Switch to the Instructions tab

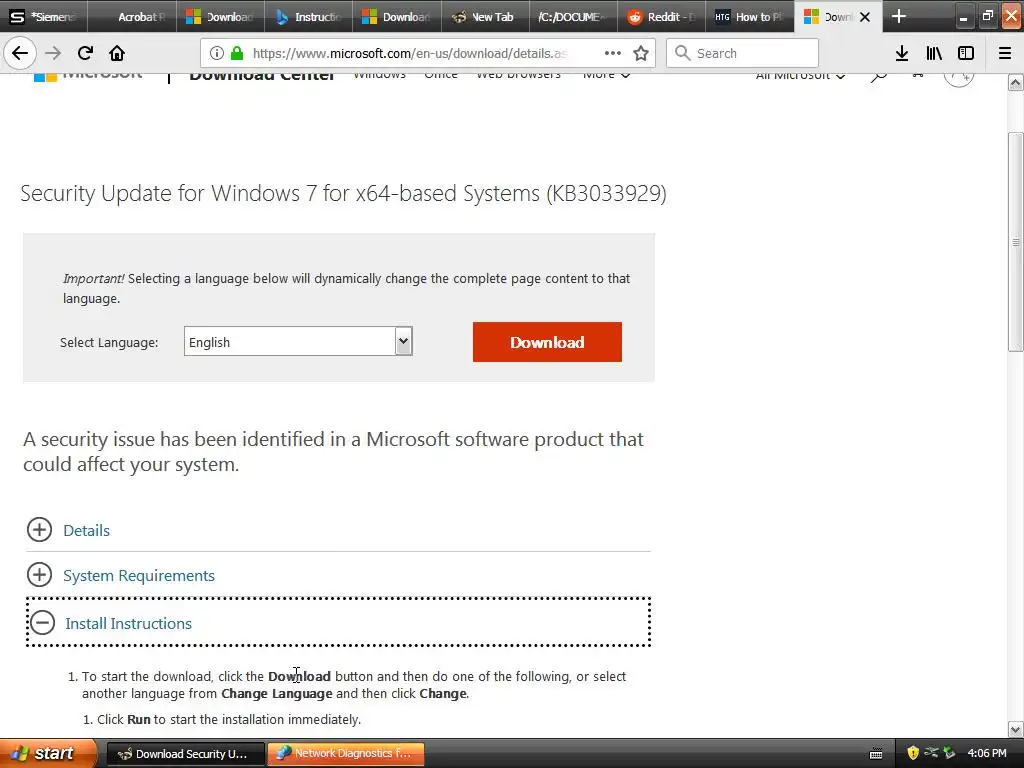coord(309,16)
